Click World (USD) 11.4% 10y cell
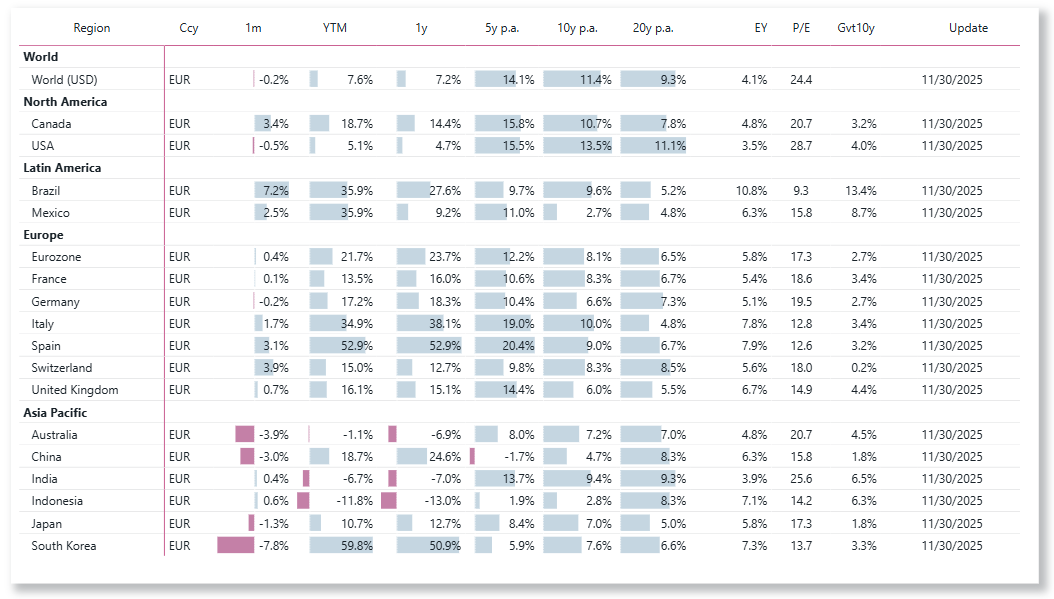This screenshot has width=1054, height=599. pyautogui.click(x=577, y=79)
